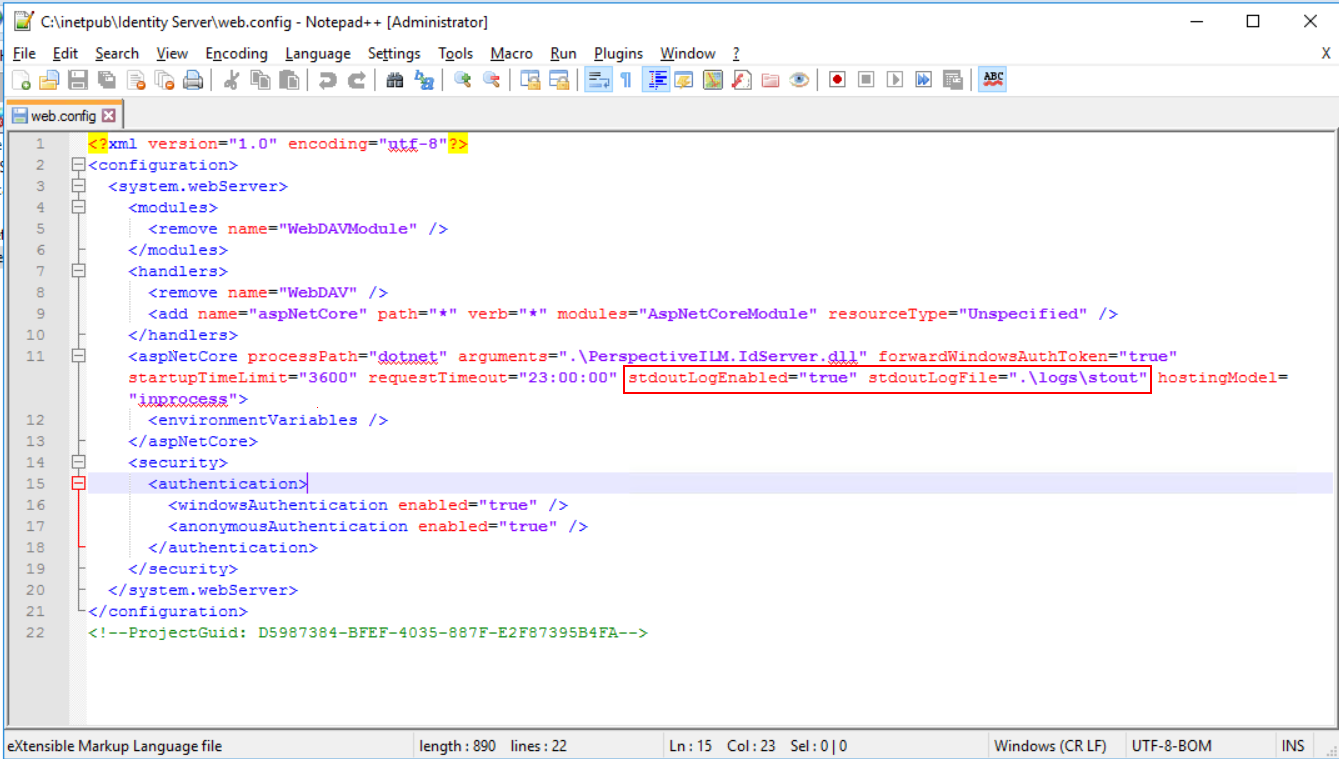Click Windows (CR LF) in status bar
The image size is (1339, 759).
pyautogui.click(x=1050, y=746)
